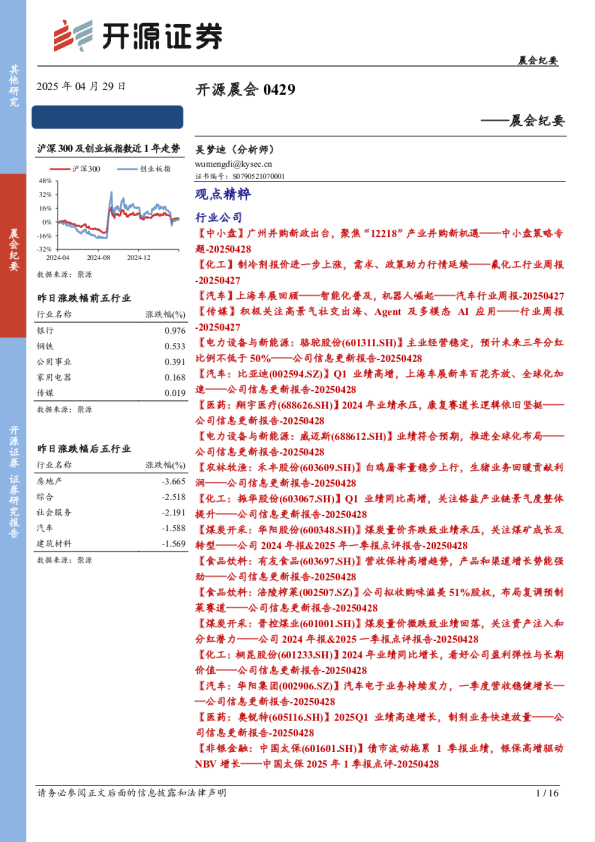Click the 沪深300 legend entry
The height and width of the screenshot is (842, 595).
pyautogui.click(x=75, y=169)
